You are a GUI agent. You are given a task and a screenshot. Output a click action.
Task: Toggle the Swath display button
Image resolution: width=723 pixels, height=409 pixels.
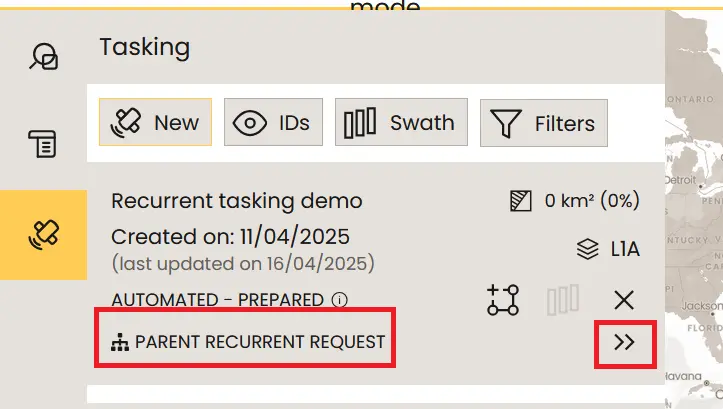400,123
